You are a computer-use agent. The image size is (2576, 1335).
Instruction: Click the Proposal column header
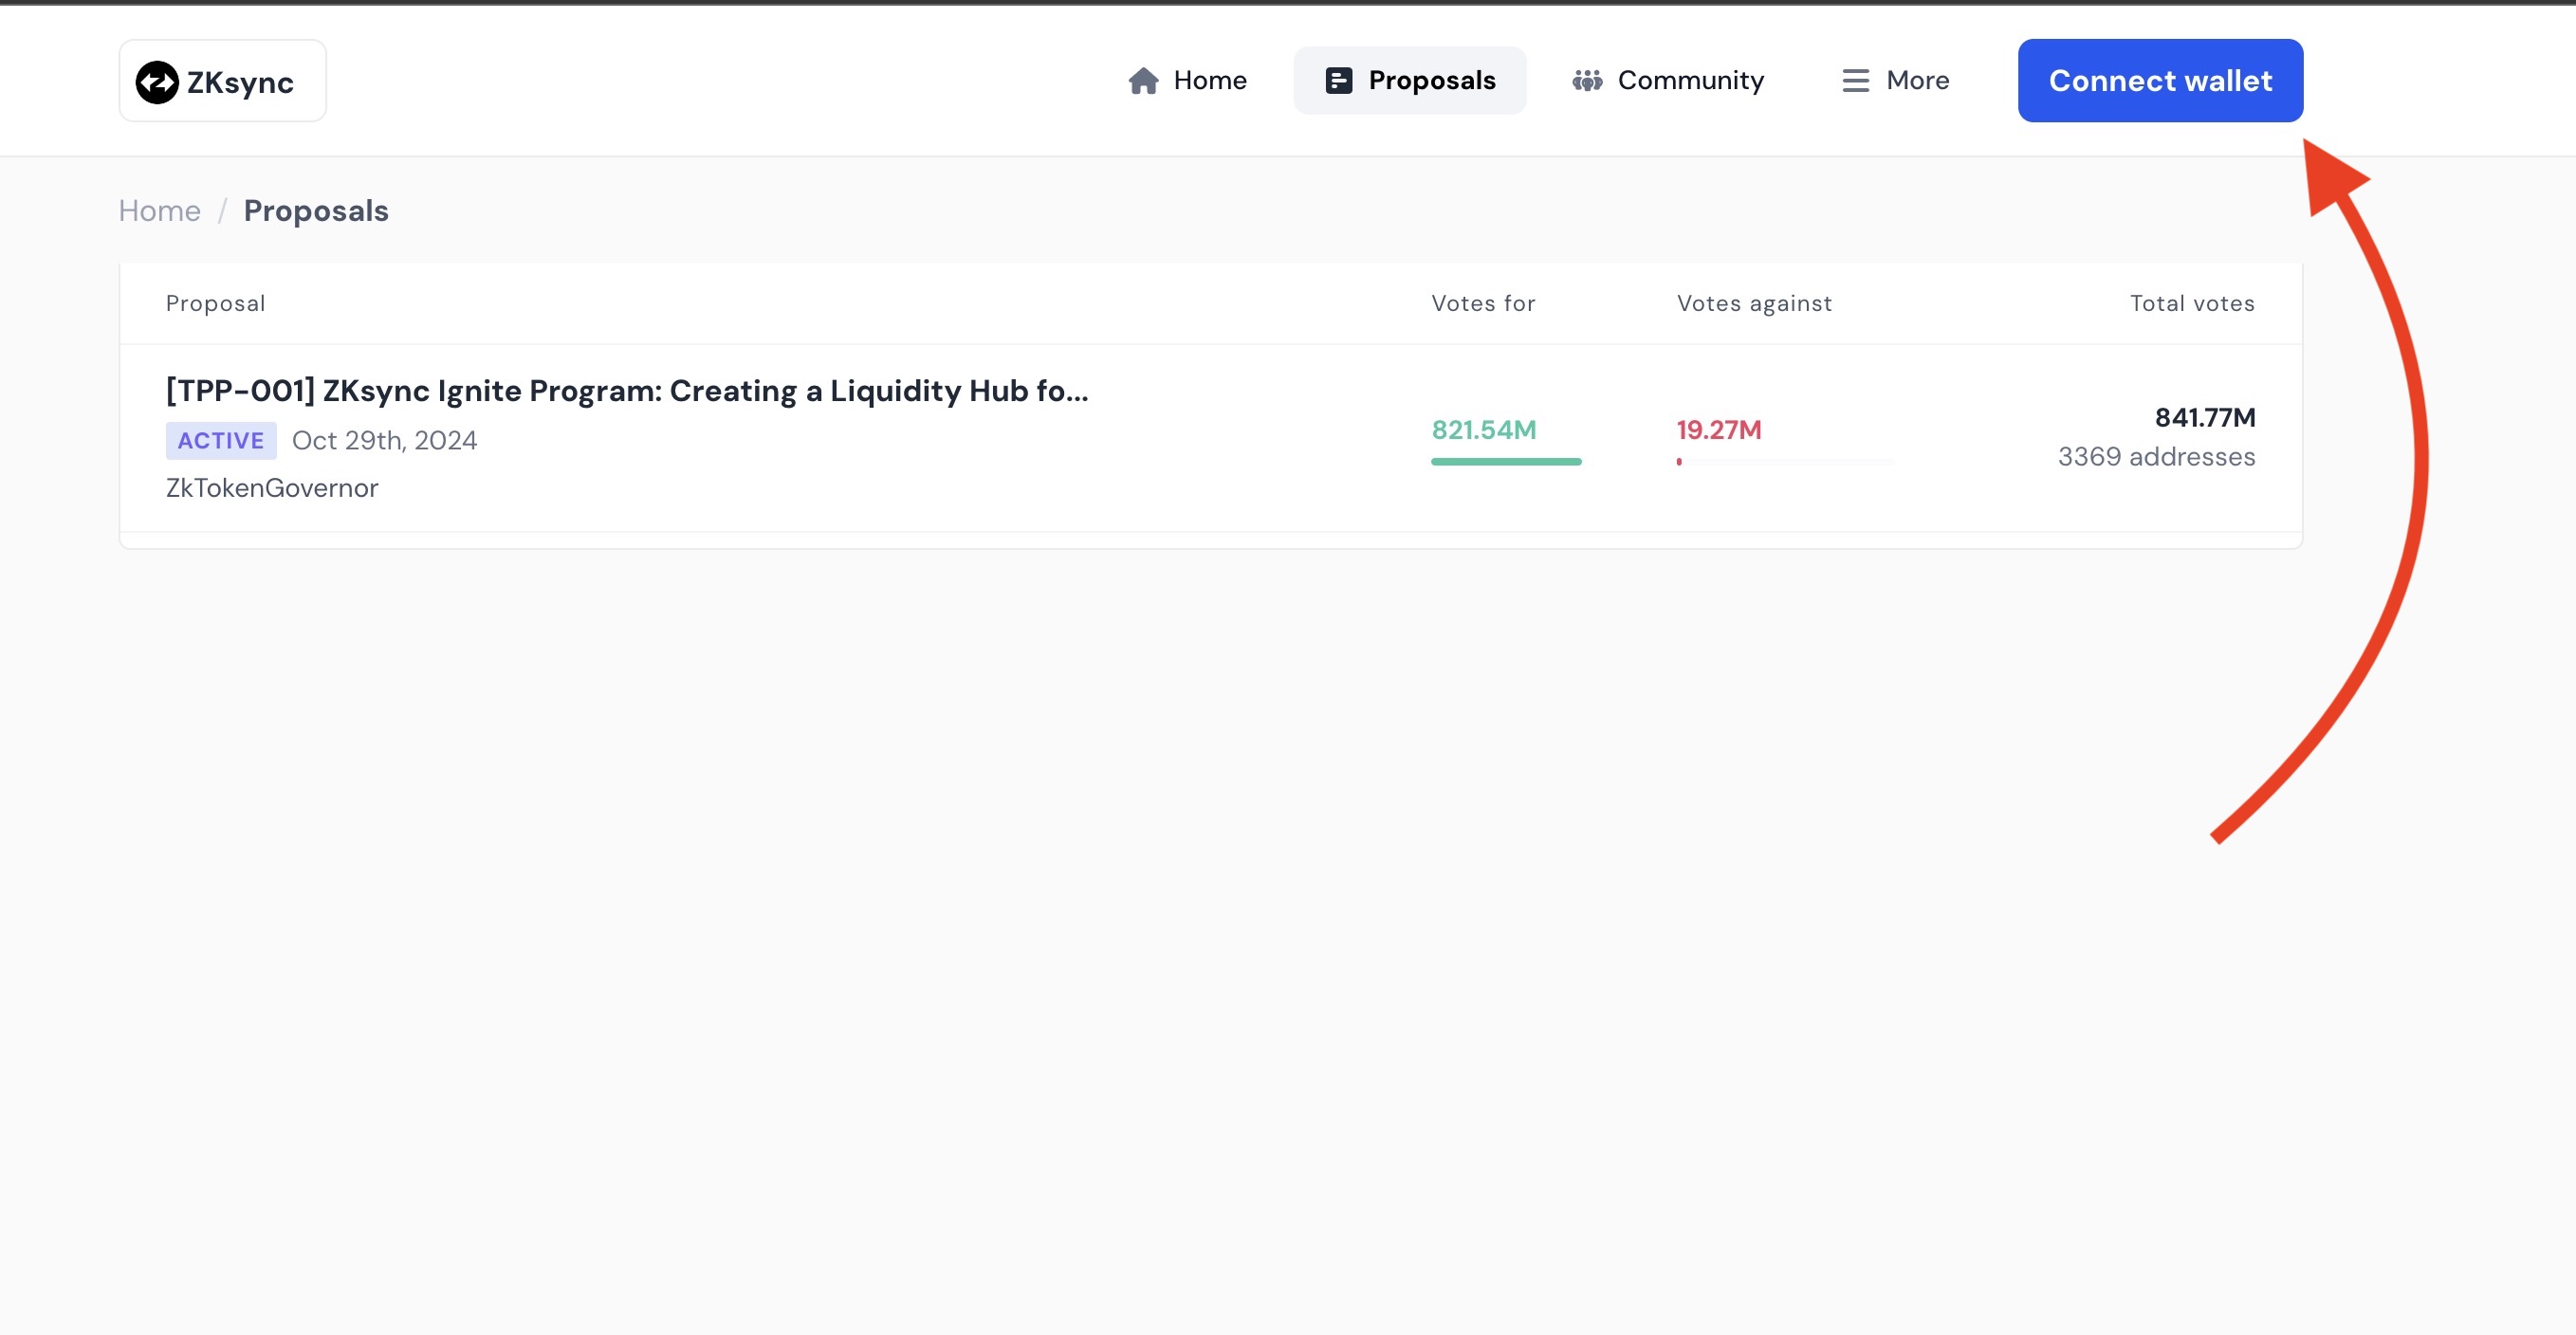coord(216,304)
